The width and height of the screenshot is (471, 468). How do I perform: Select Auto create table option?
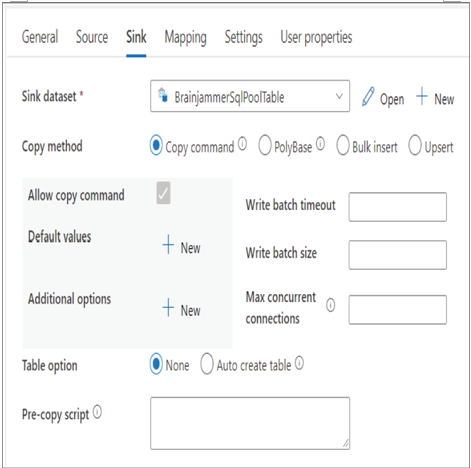coord(207,364)
